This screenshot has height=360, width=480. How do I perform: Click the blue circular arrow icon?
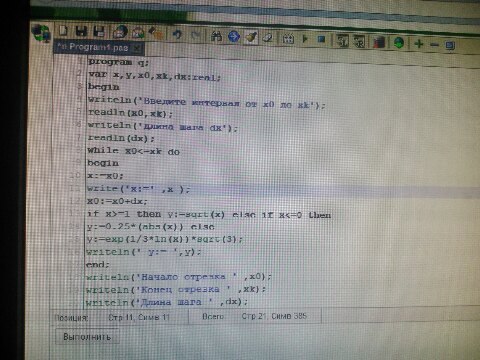point(234,36)
